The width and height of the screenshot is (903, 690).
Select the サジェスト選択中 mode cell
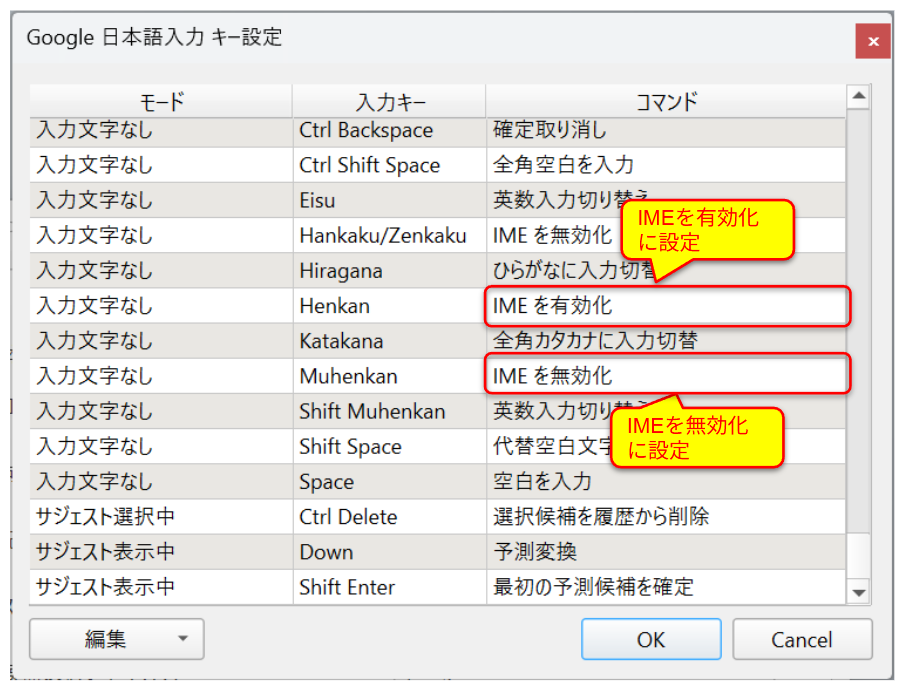coord(161,517)
